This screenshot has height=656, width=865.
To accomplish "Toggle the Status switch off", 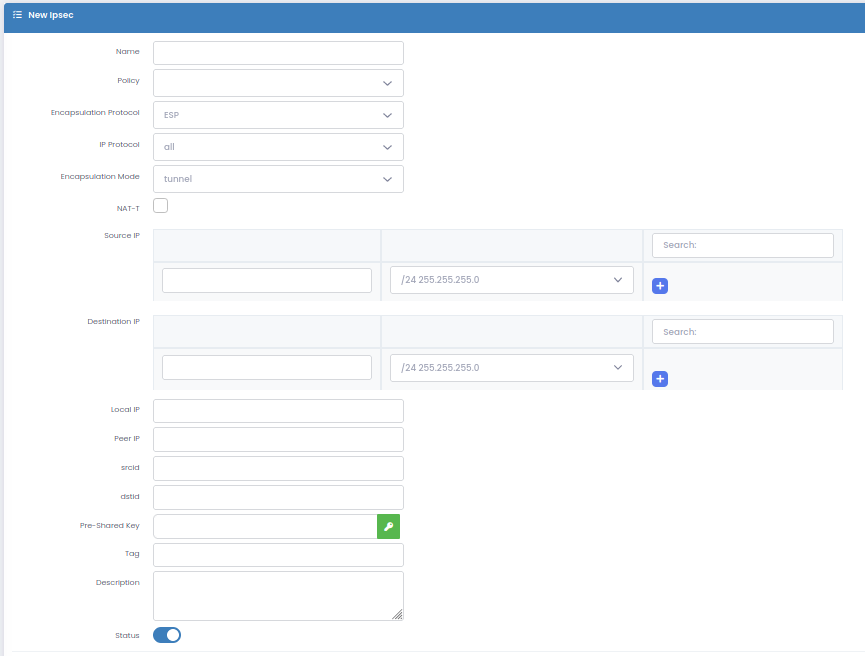I will point(167,635).
